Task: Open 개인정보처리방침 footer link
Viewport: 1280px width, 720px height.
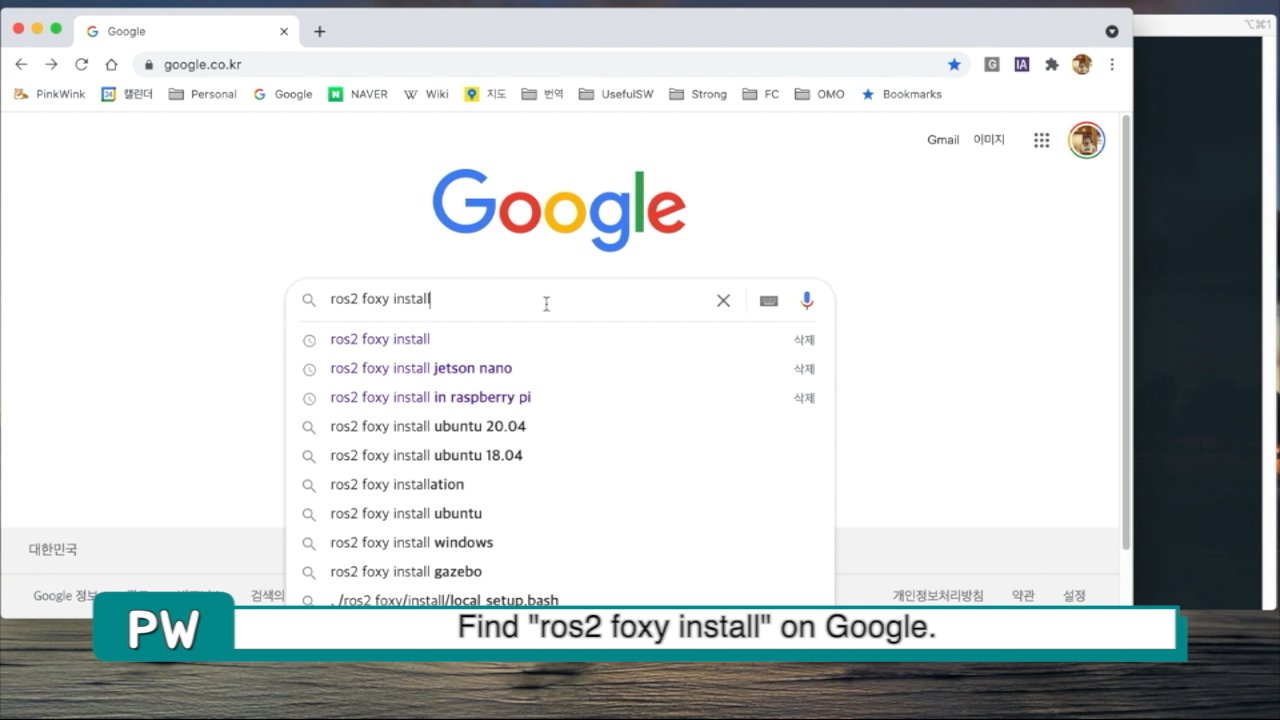Action: point(938,595)
